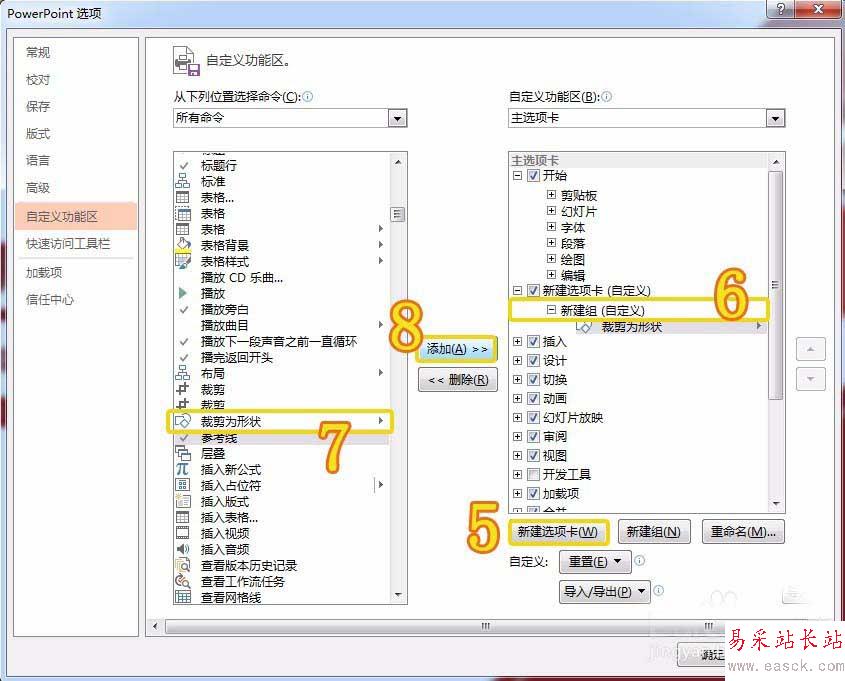
Task: Click info icon next to 重置 button
Action: [639, 561]
